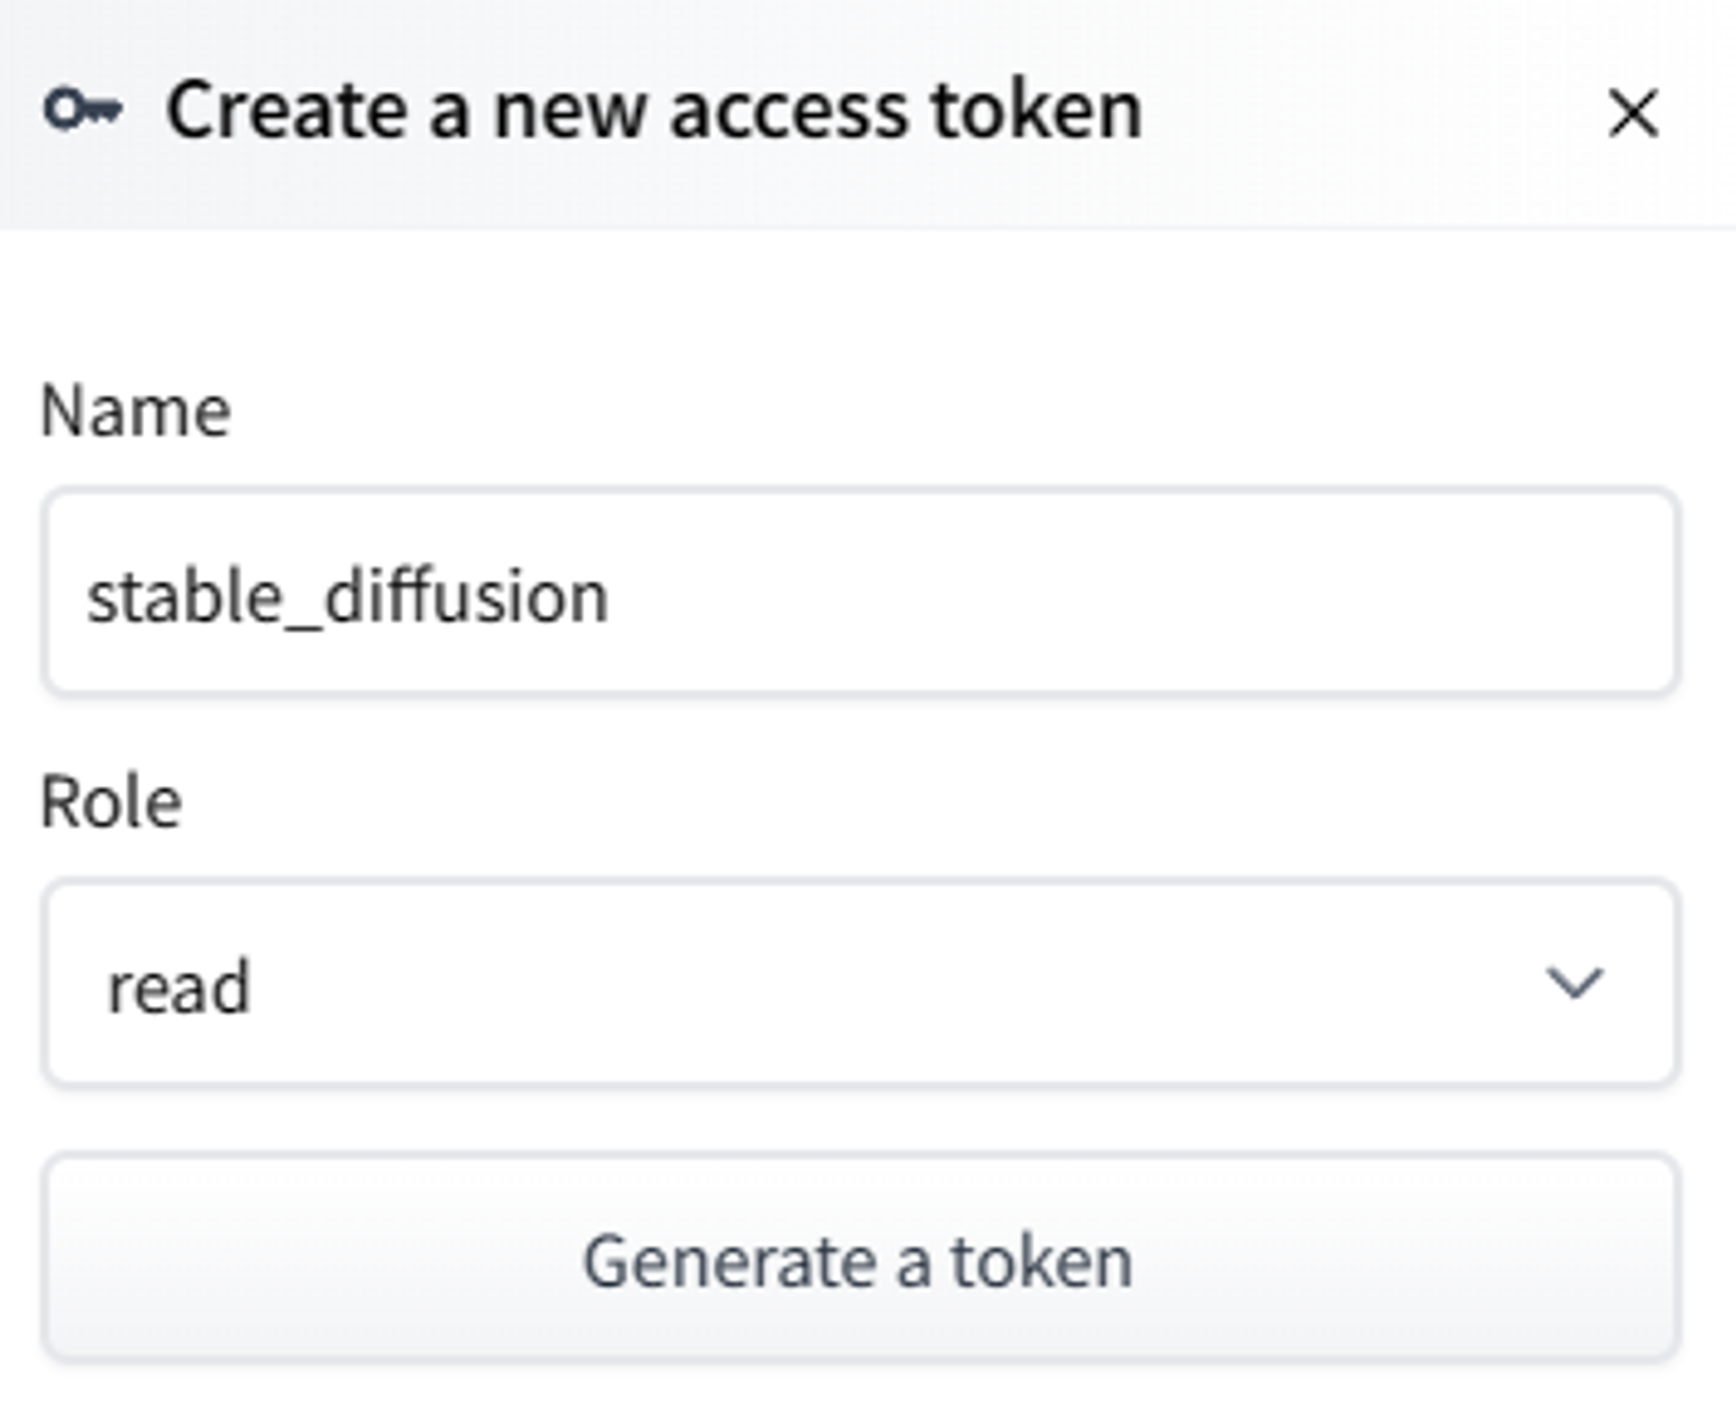The image size is (1736, 1428).
Task: Click the down arrow next to read
Action: 1574,984
